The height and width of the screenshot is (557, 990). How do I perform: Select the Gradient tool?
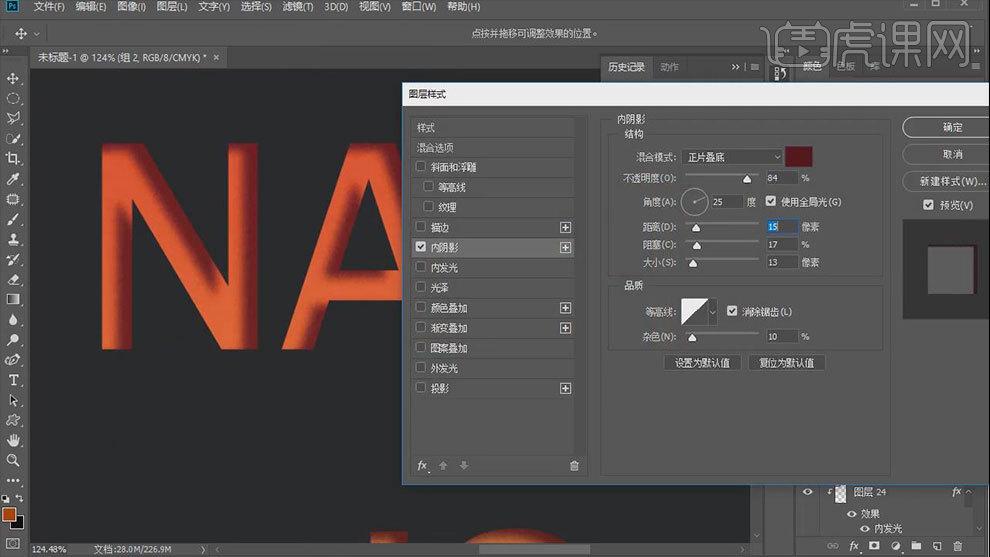pos(13,299)
